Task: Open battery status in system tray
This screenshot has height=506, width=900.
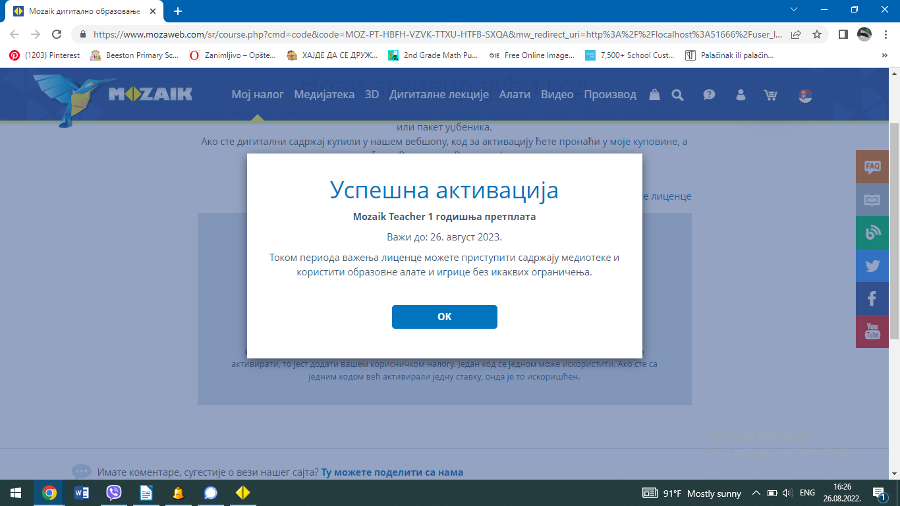Action: pos(772,493)
